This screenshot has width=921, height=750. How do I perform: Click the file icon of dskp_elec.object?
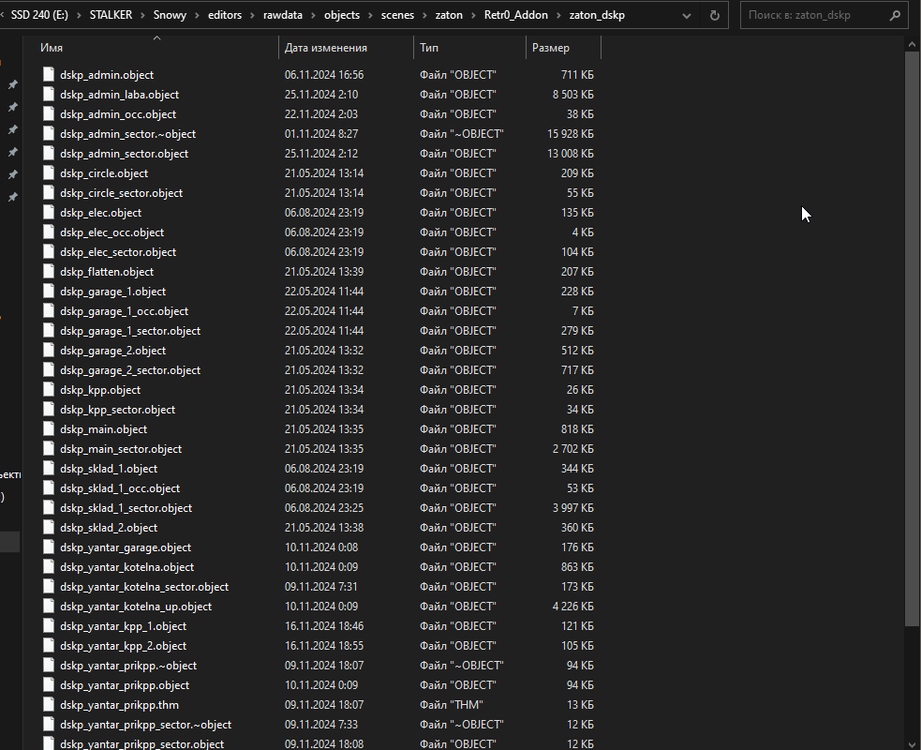49,213
